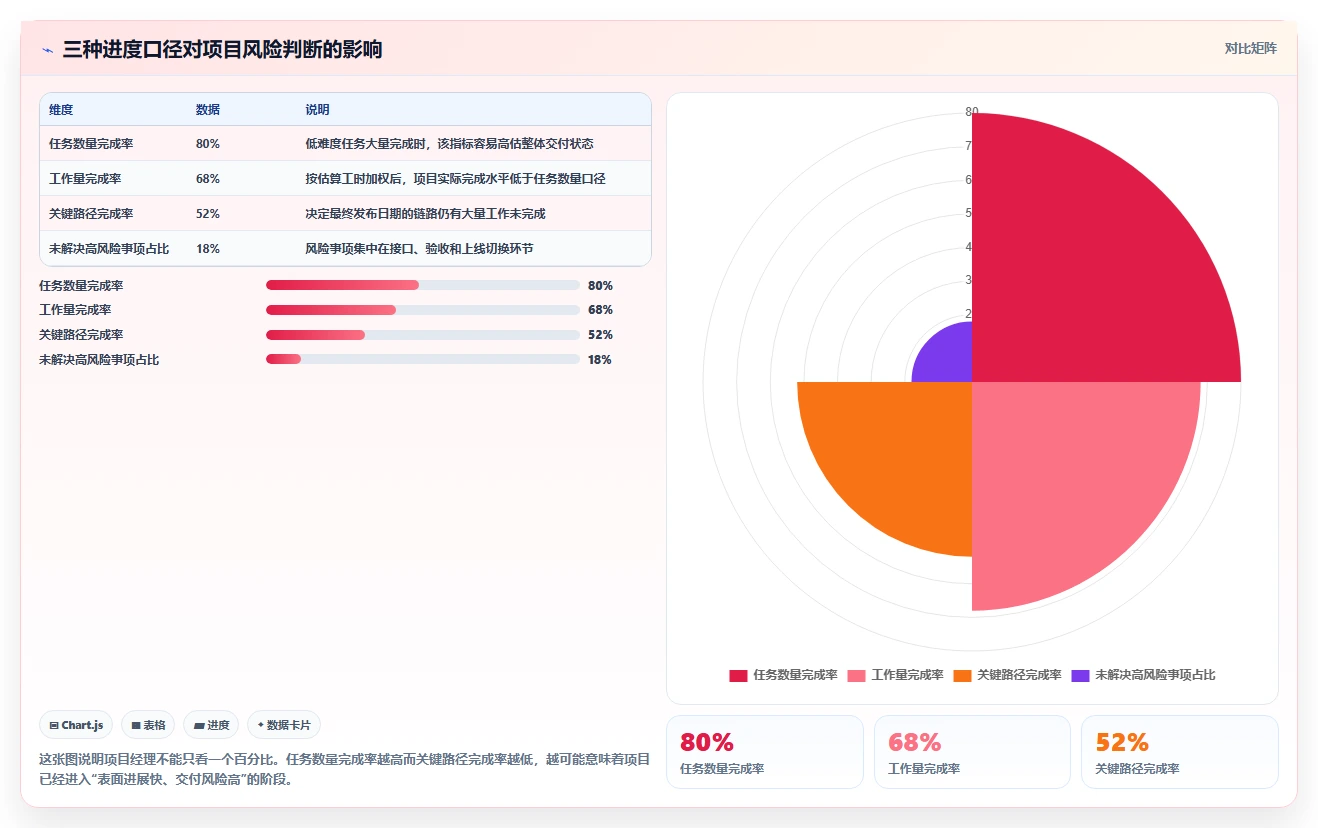Screen dimensions: 1318x828
Task: Click the 说明 column header
Action: pyautogui.click(x=317, y=110)
